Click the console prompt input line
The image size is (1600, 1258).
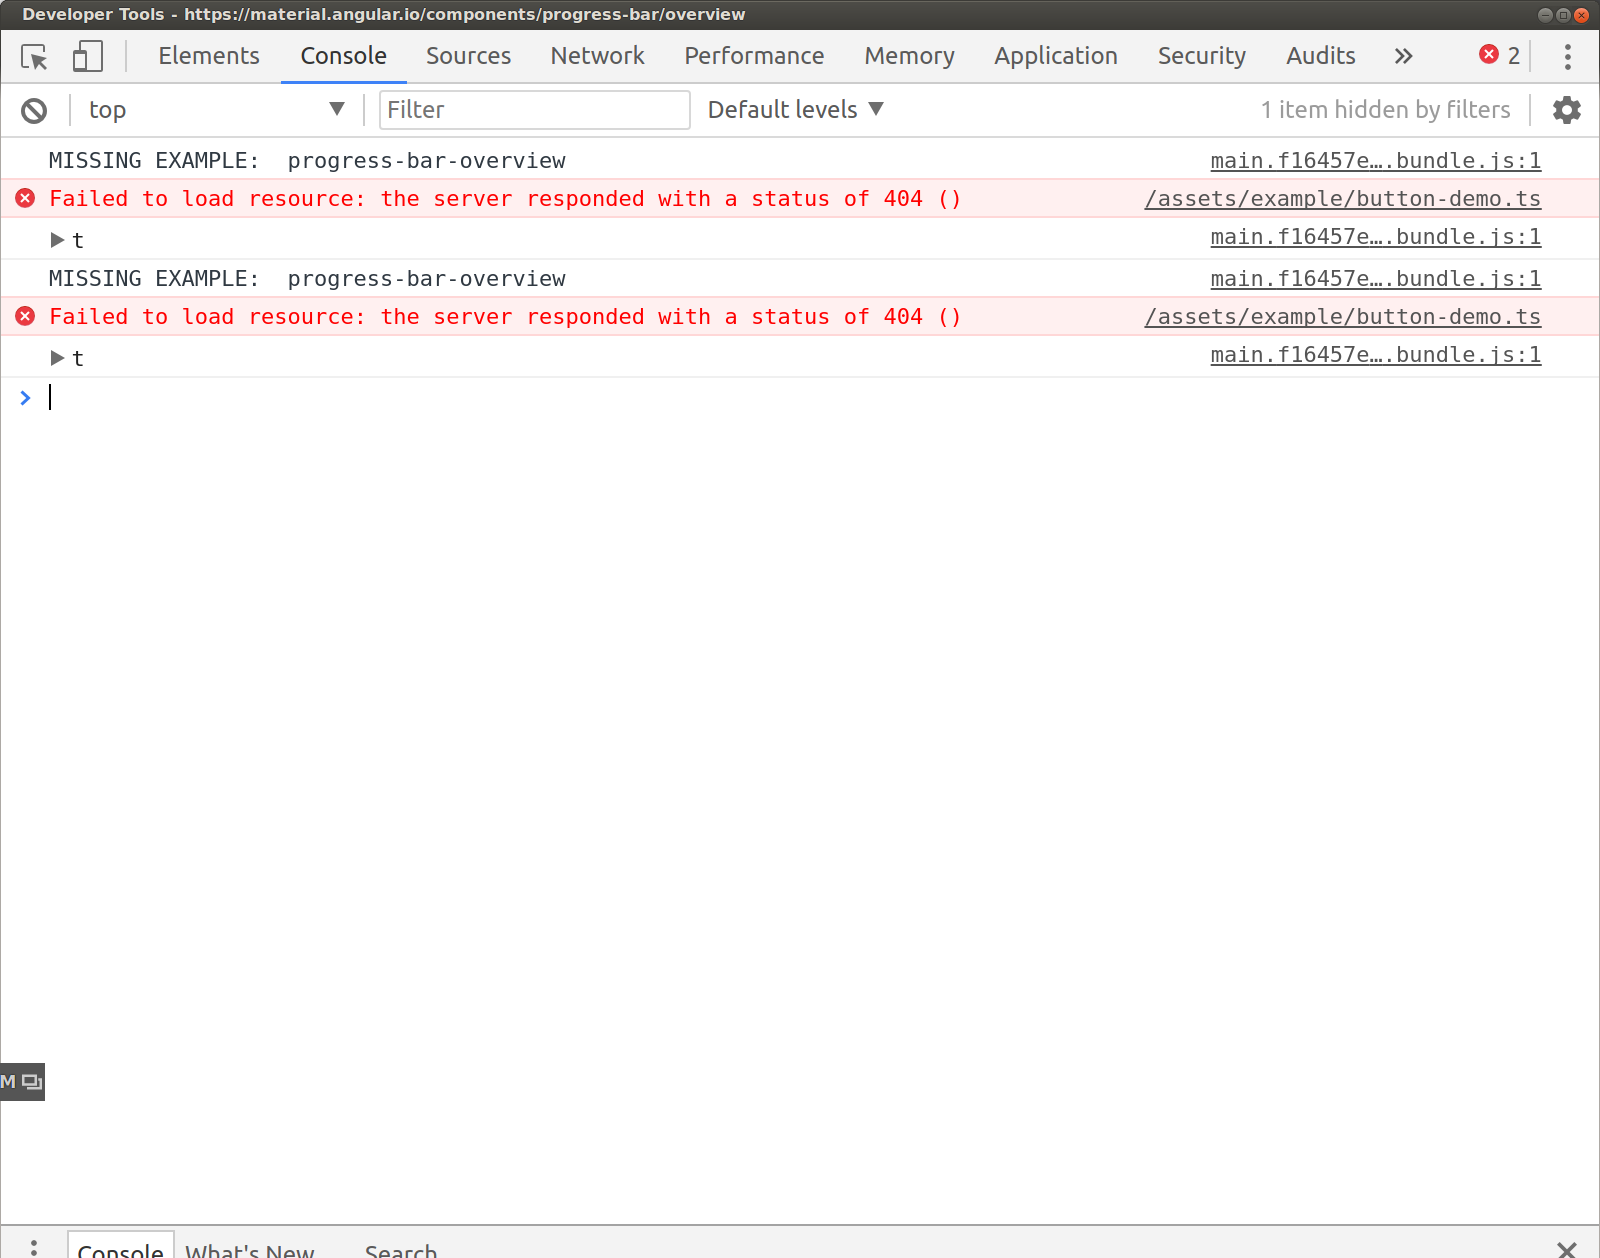800,398
